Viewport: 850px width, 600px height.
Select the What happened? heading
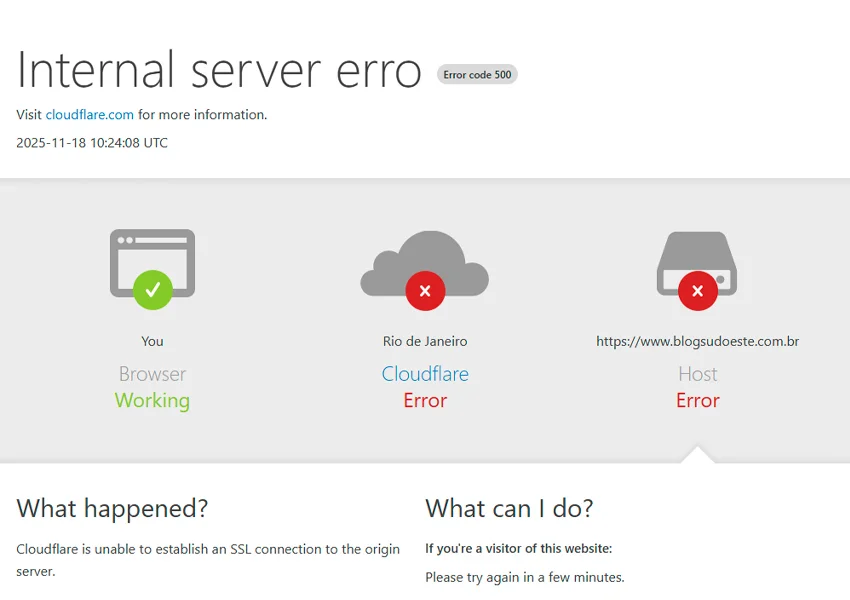click(112, 508)
